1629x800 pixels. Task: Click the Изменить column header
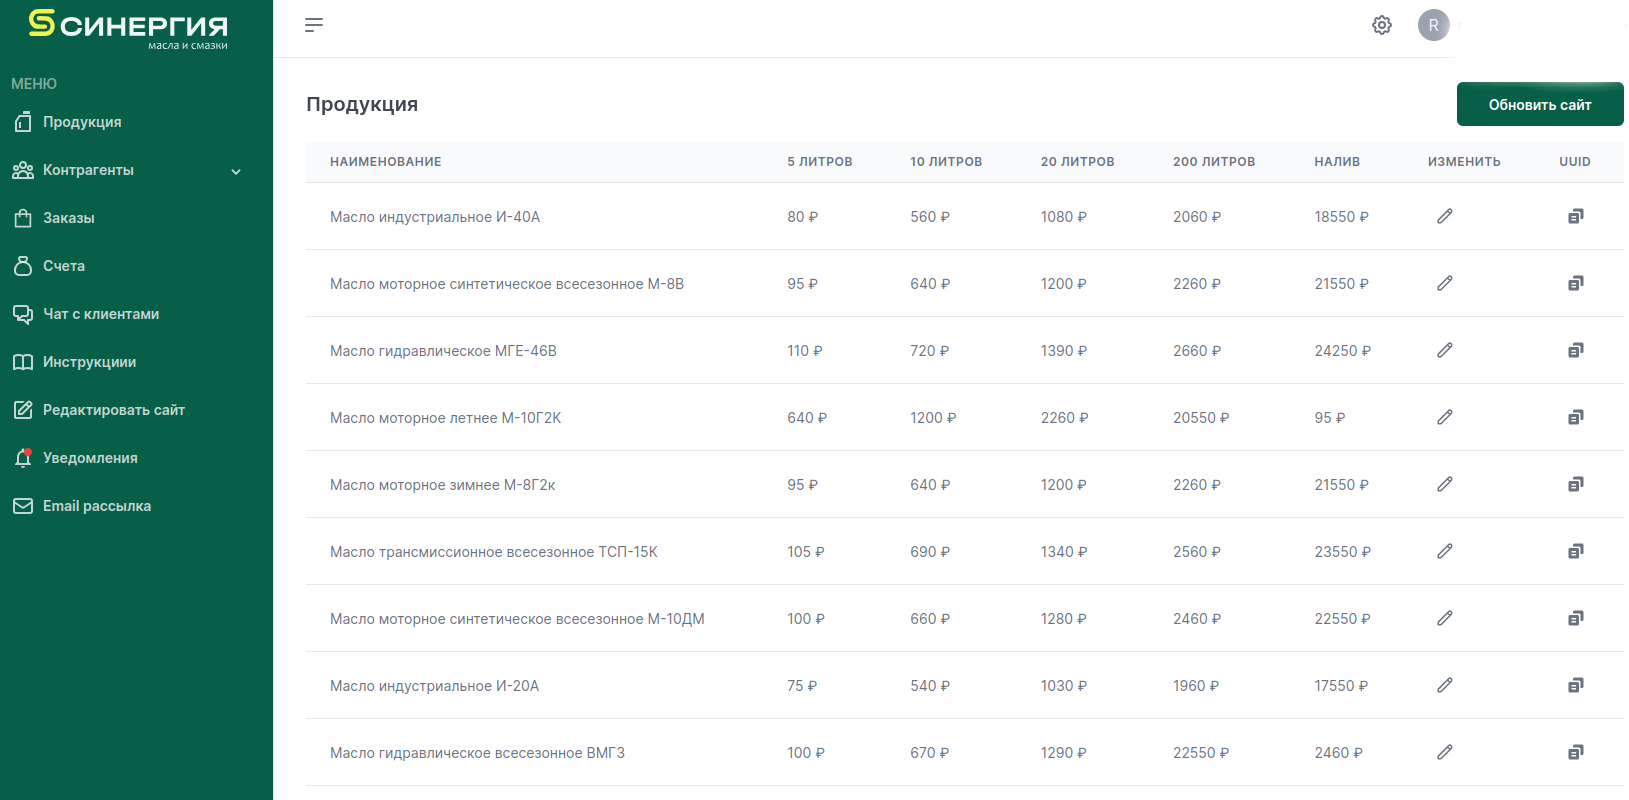pos(1464,162)
